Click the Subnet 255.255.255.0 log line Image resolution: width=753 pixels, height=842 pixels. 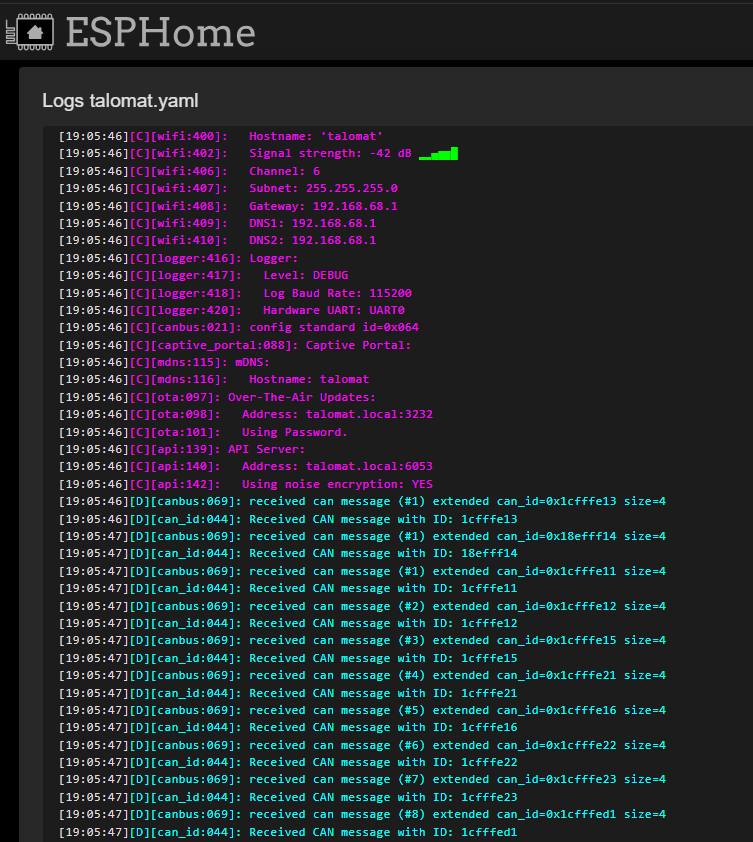pyautogui.click(x=228, y=188)
